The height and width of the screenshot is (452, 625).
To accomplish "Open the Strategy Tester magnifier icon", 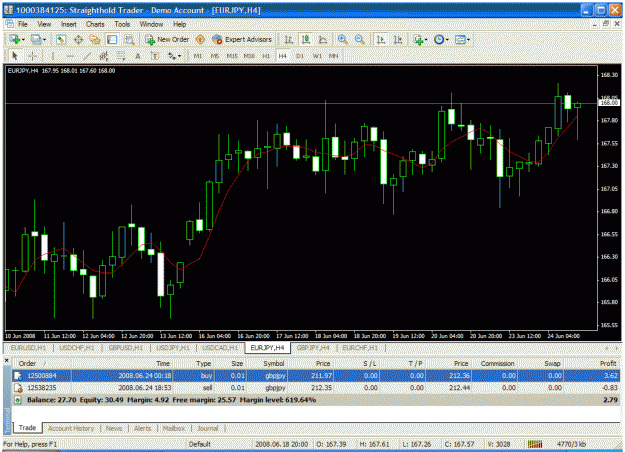I will 129,39.
